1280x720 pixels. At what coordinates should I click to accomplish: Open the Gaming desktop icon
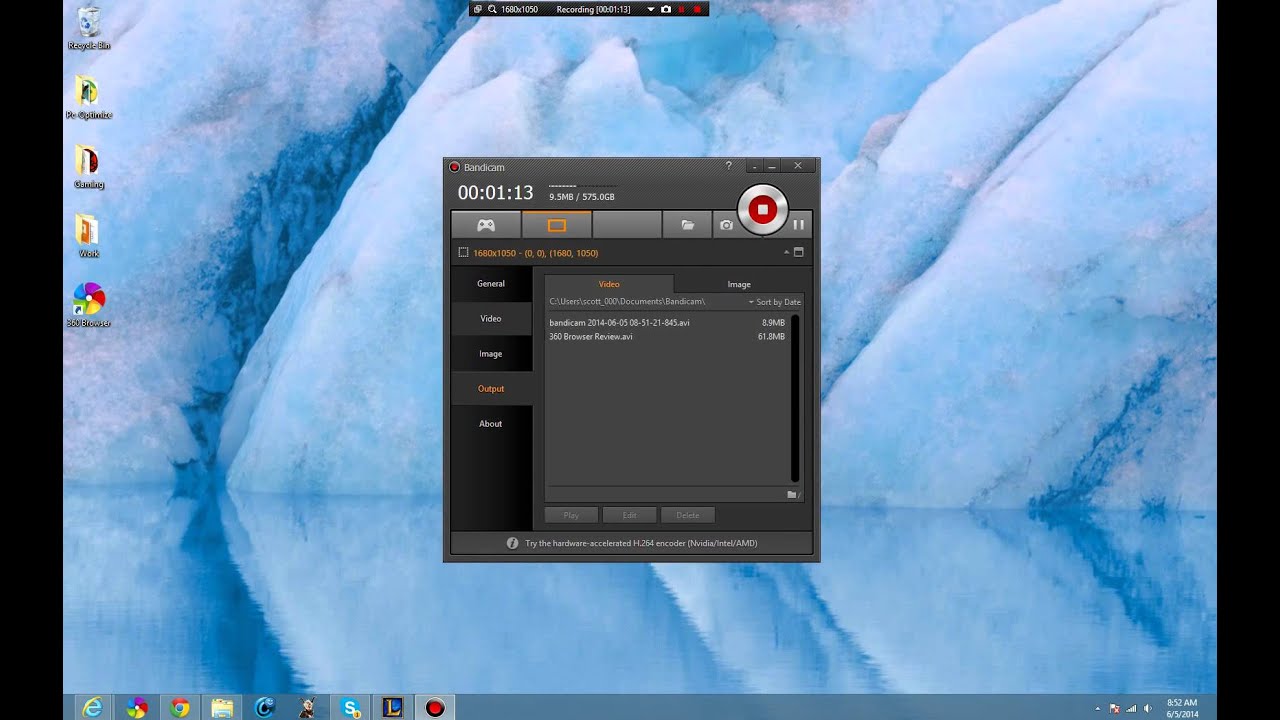89,167
